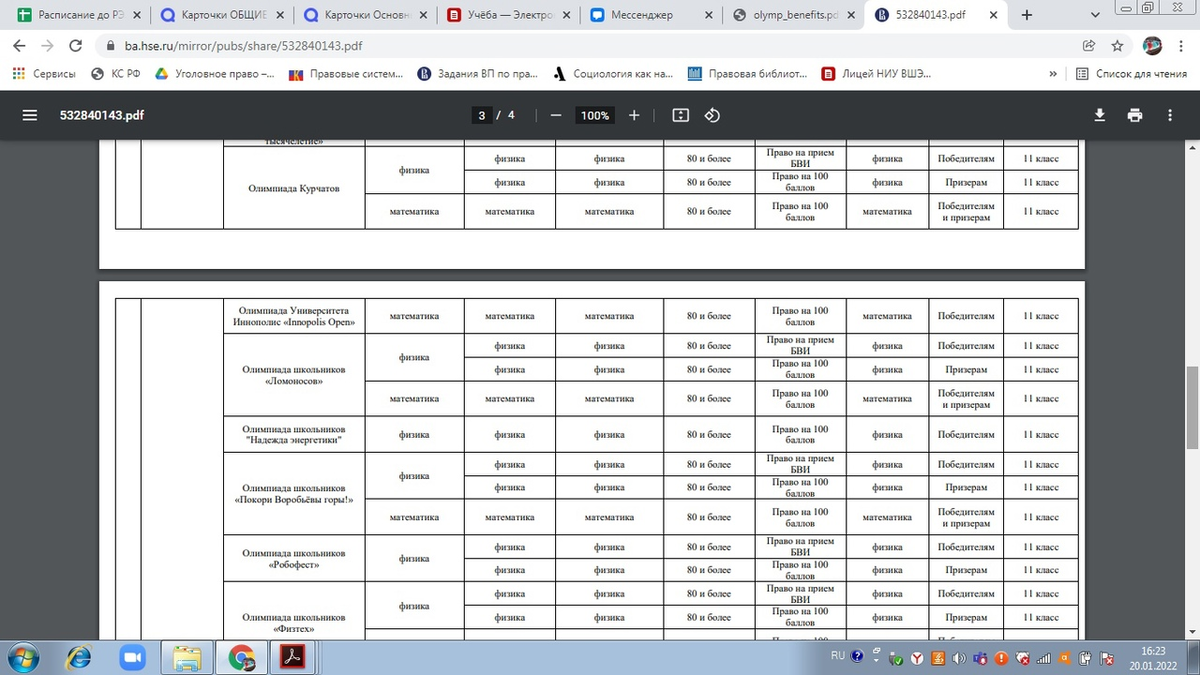1200x675 pixels.
Task: Zoom in the PDF document
Action: tap(634, 115)
